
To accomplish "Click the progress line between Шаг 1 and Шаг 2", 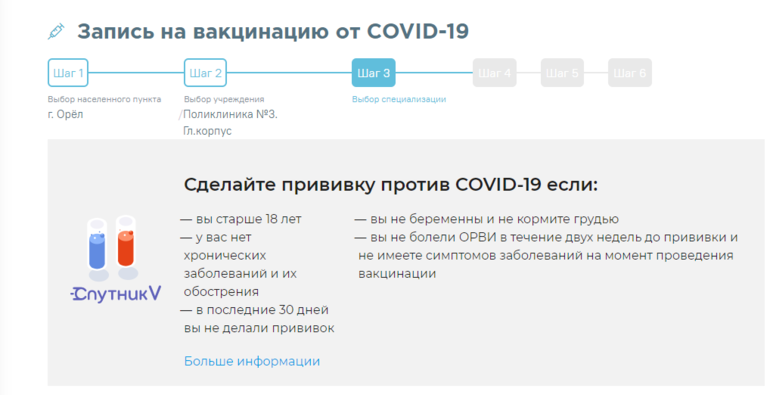I will click(x=136, y=73).
